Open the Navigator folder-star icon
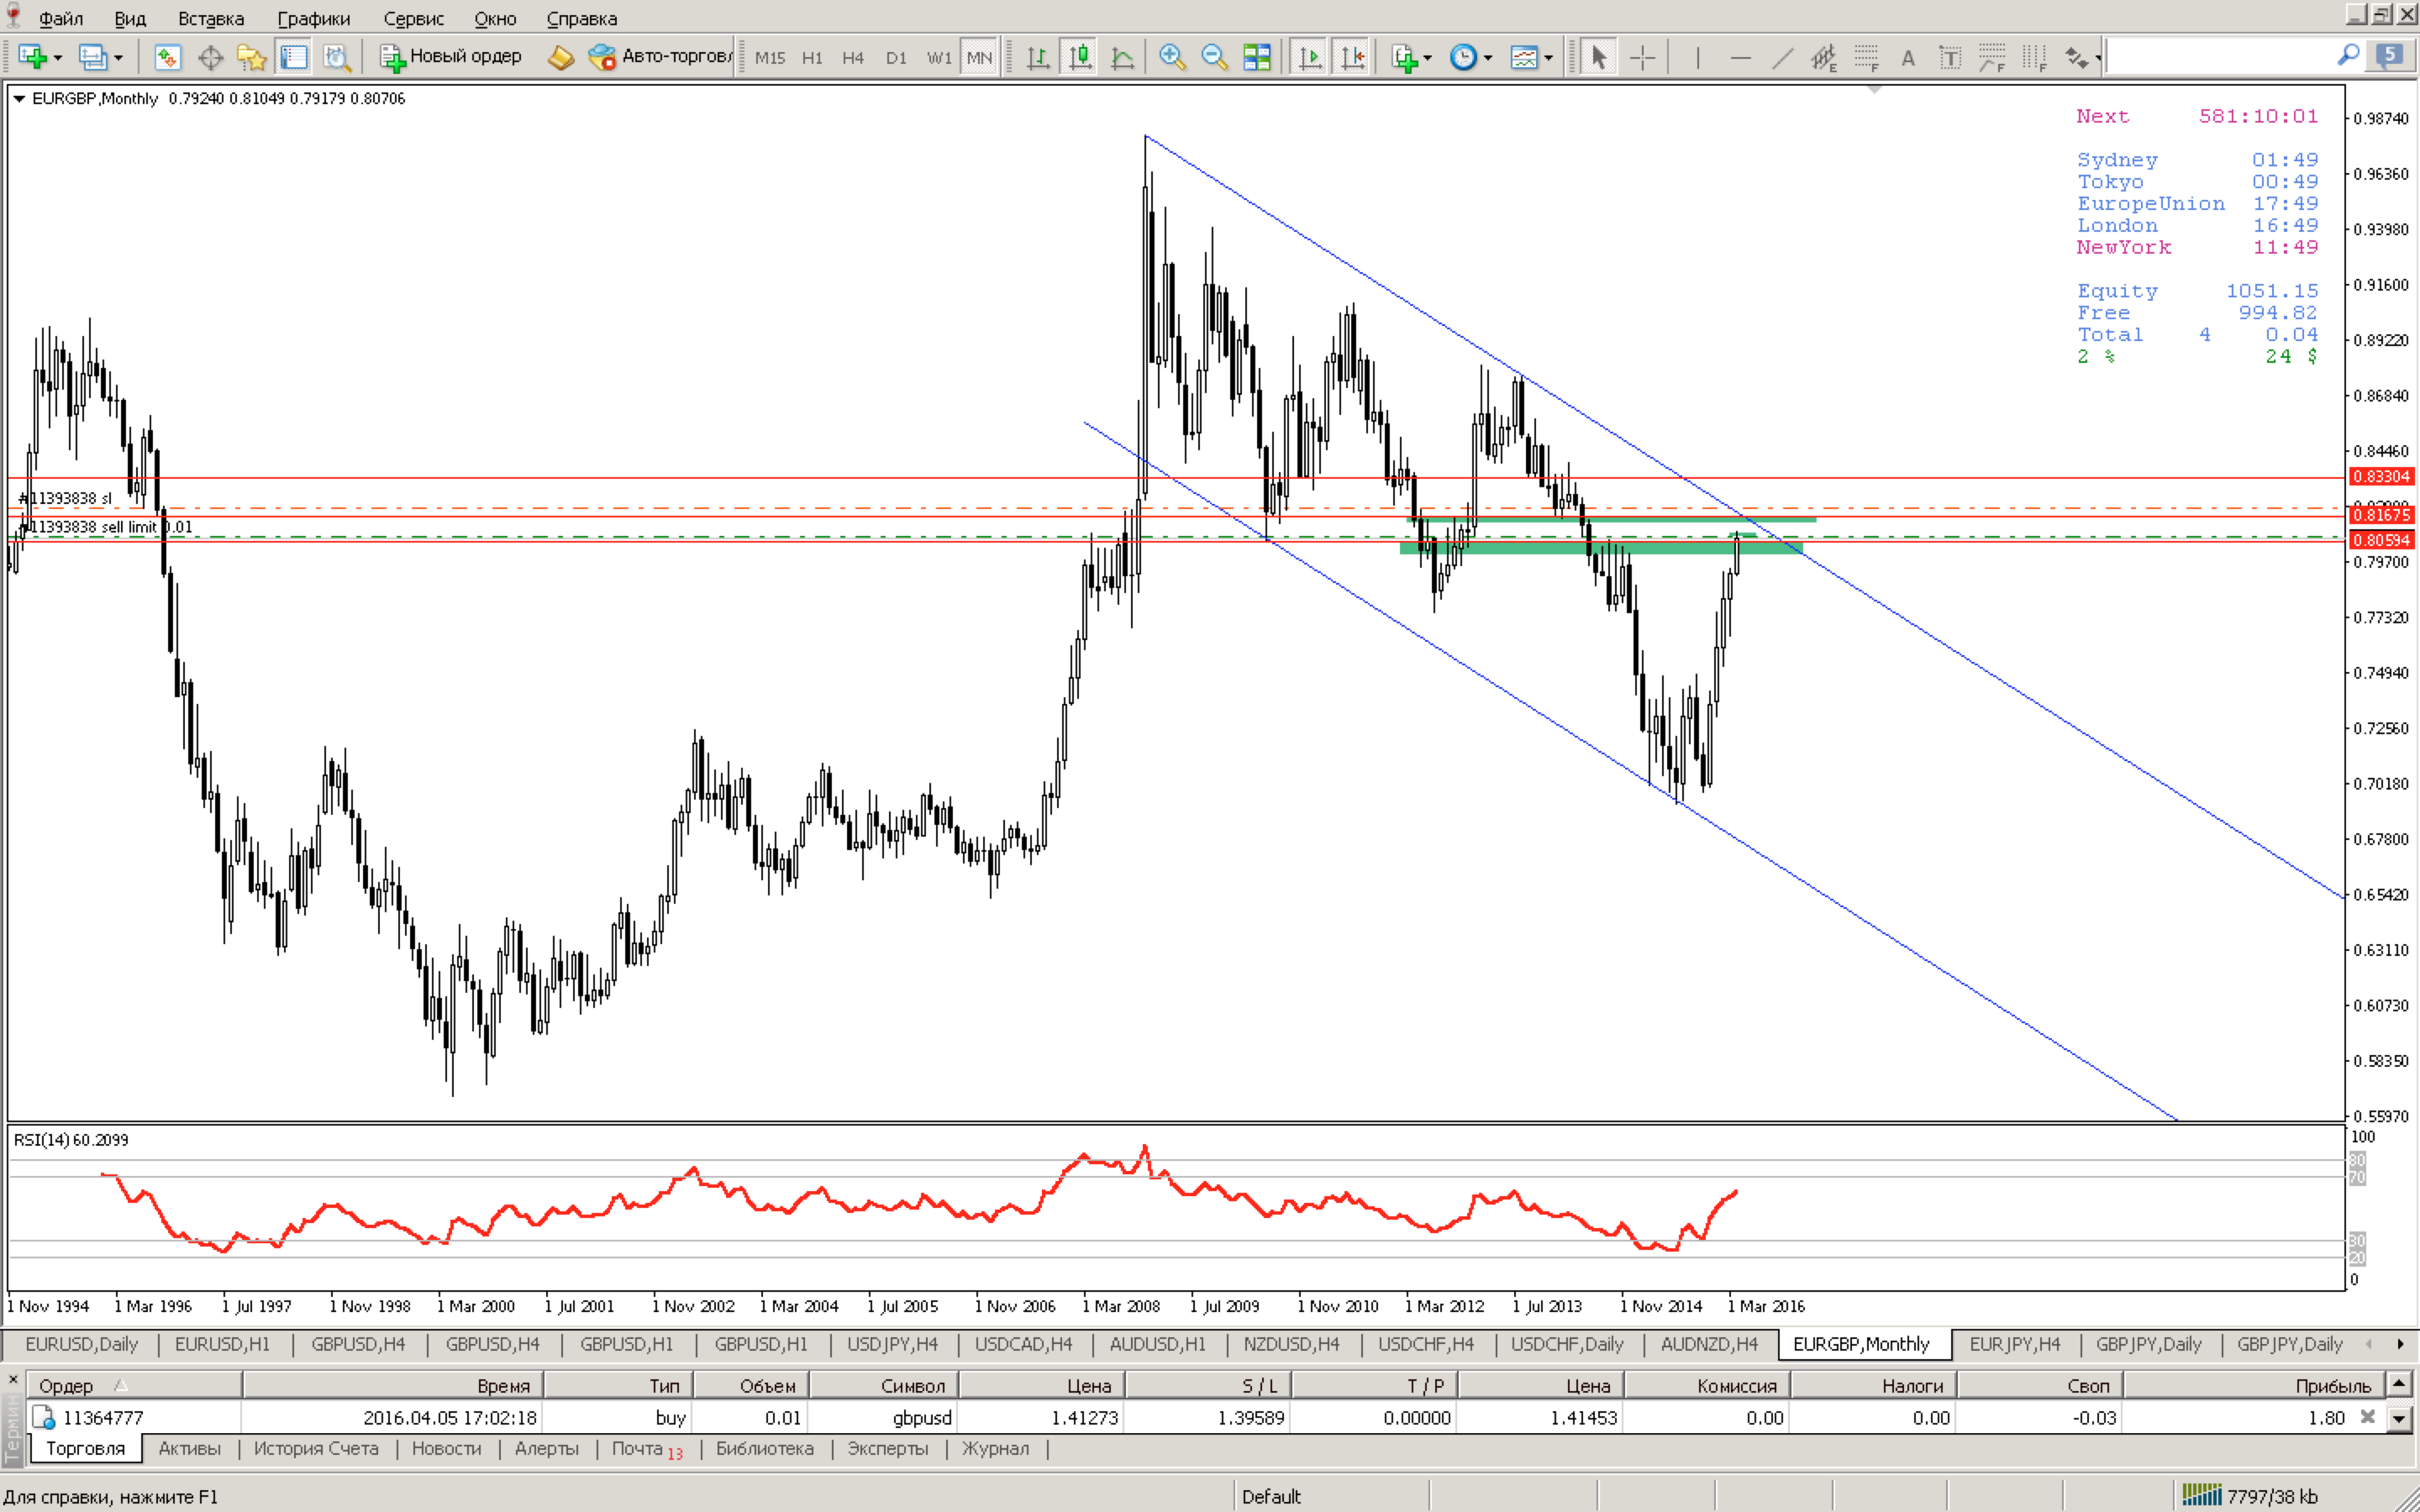2420x1512 pixels. coord(252,57)
